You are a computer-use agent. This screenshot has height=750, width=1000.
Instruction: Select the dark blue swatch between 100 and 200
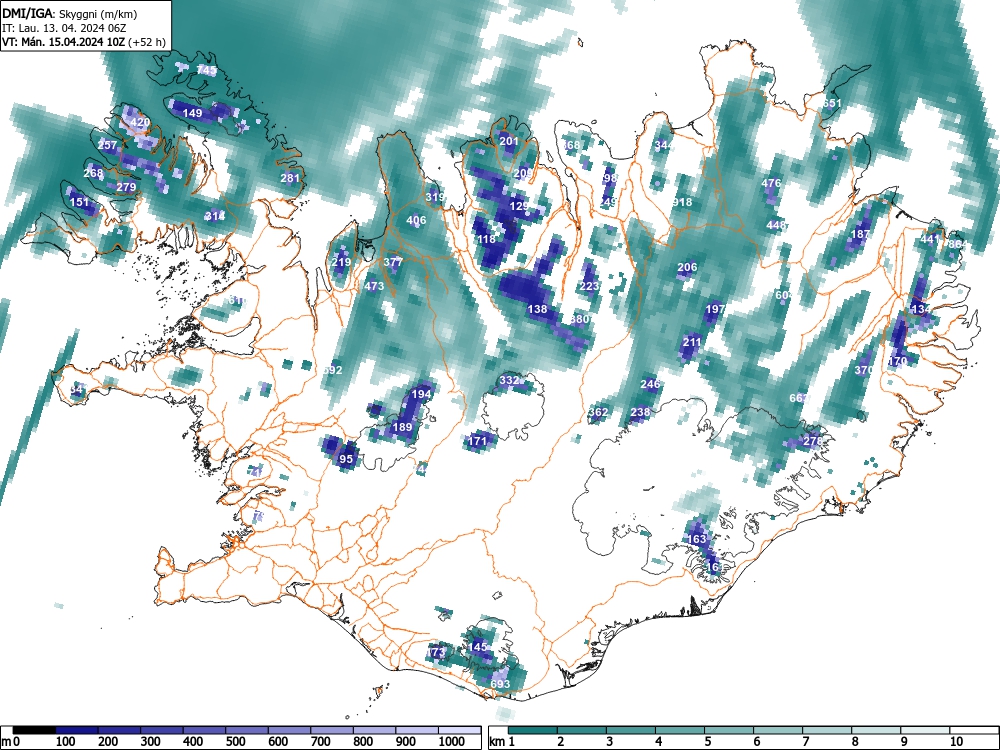(77, 731)
